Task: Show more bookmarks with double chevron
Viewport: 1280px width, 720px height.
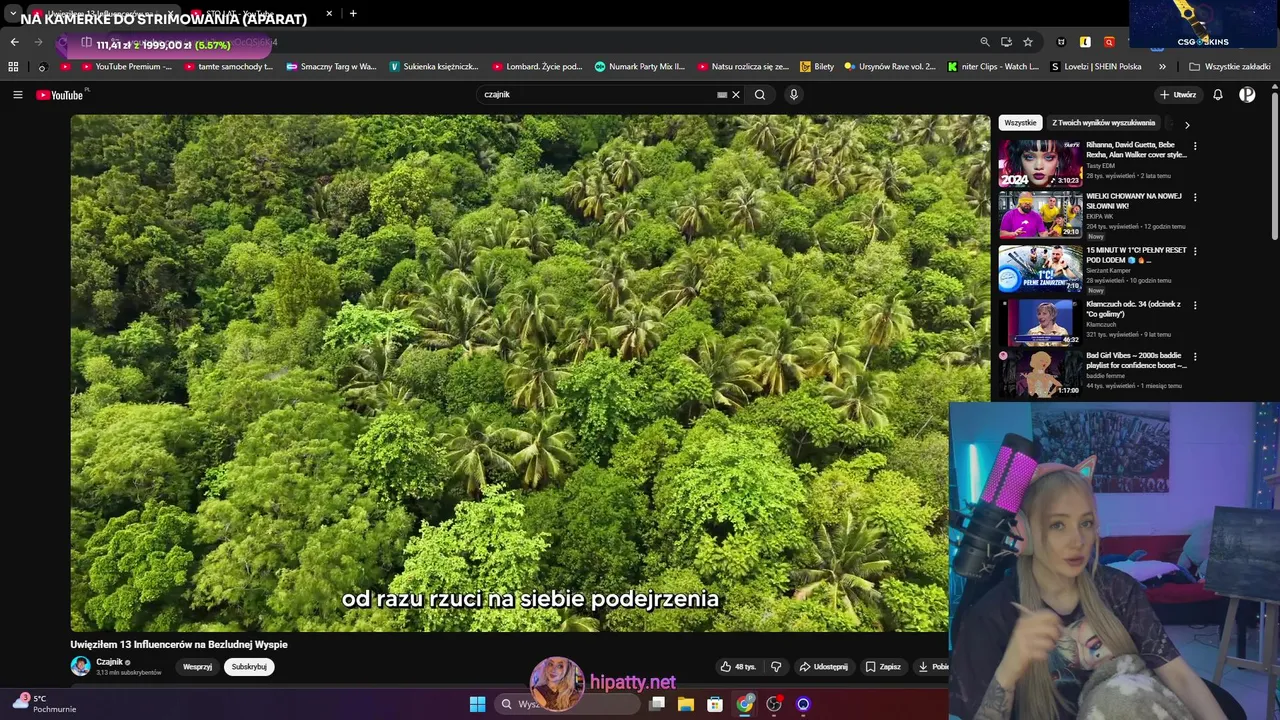Action: [1162, 67]
